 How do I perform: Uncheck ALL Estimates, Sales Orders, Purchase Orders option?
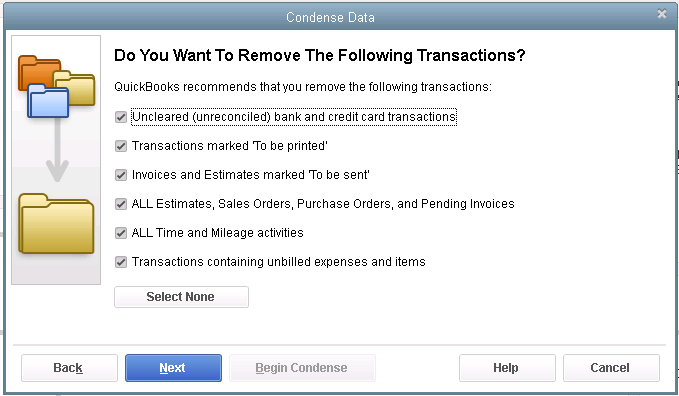121,204
